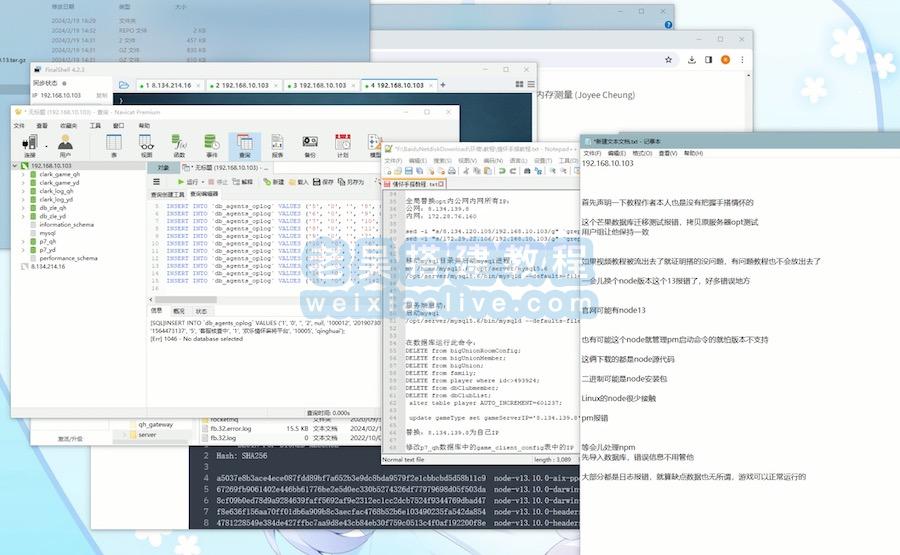This screenshot has width=900, height=555.
Task: Switch to 对象 tab in Navicat
Action: (x=163, y=168)
